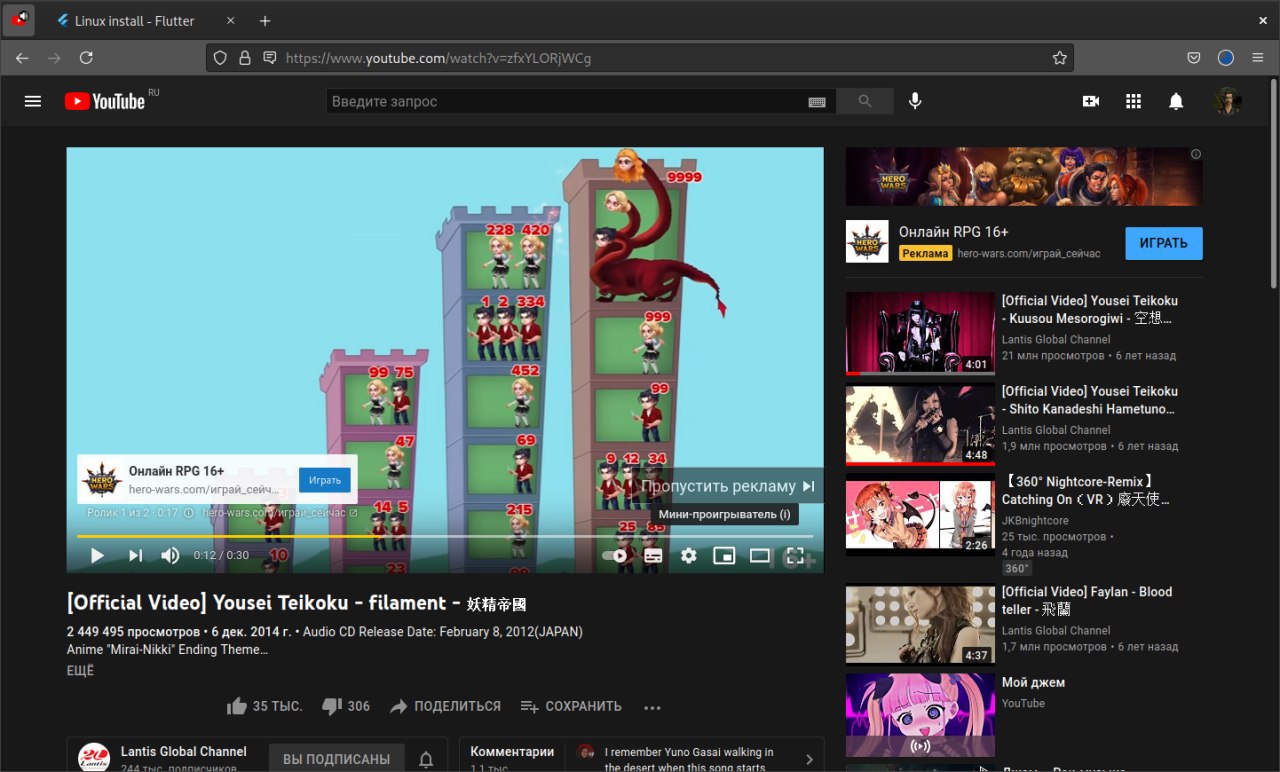Click 'СОХРАНИТЬ' to save the video

[571, 706]
